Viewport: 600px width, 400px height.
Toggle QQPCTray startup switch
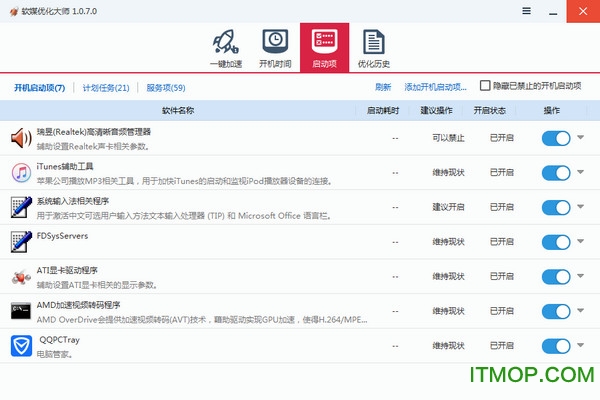pyautogui.click(x=556, y=346)
